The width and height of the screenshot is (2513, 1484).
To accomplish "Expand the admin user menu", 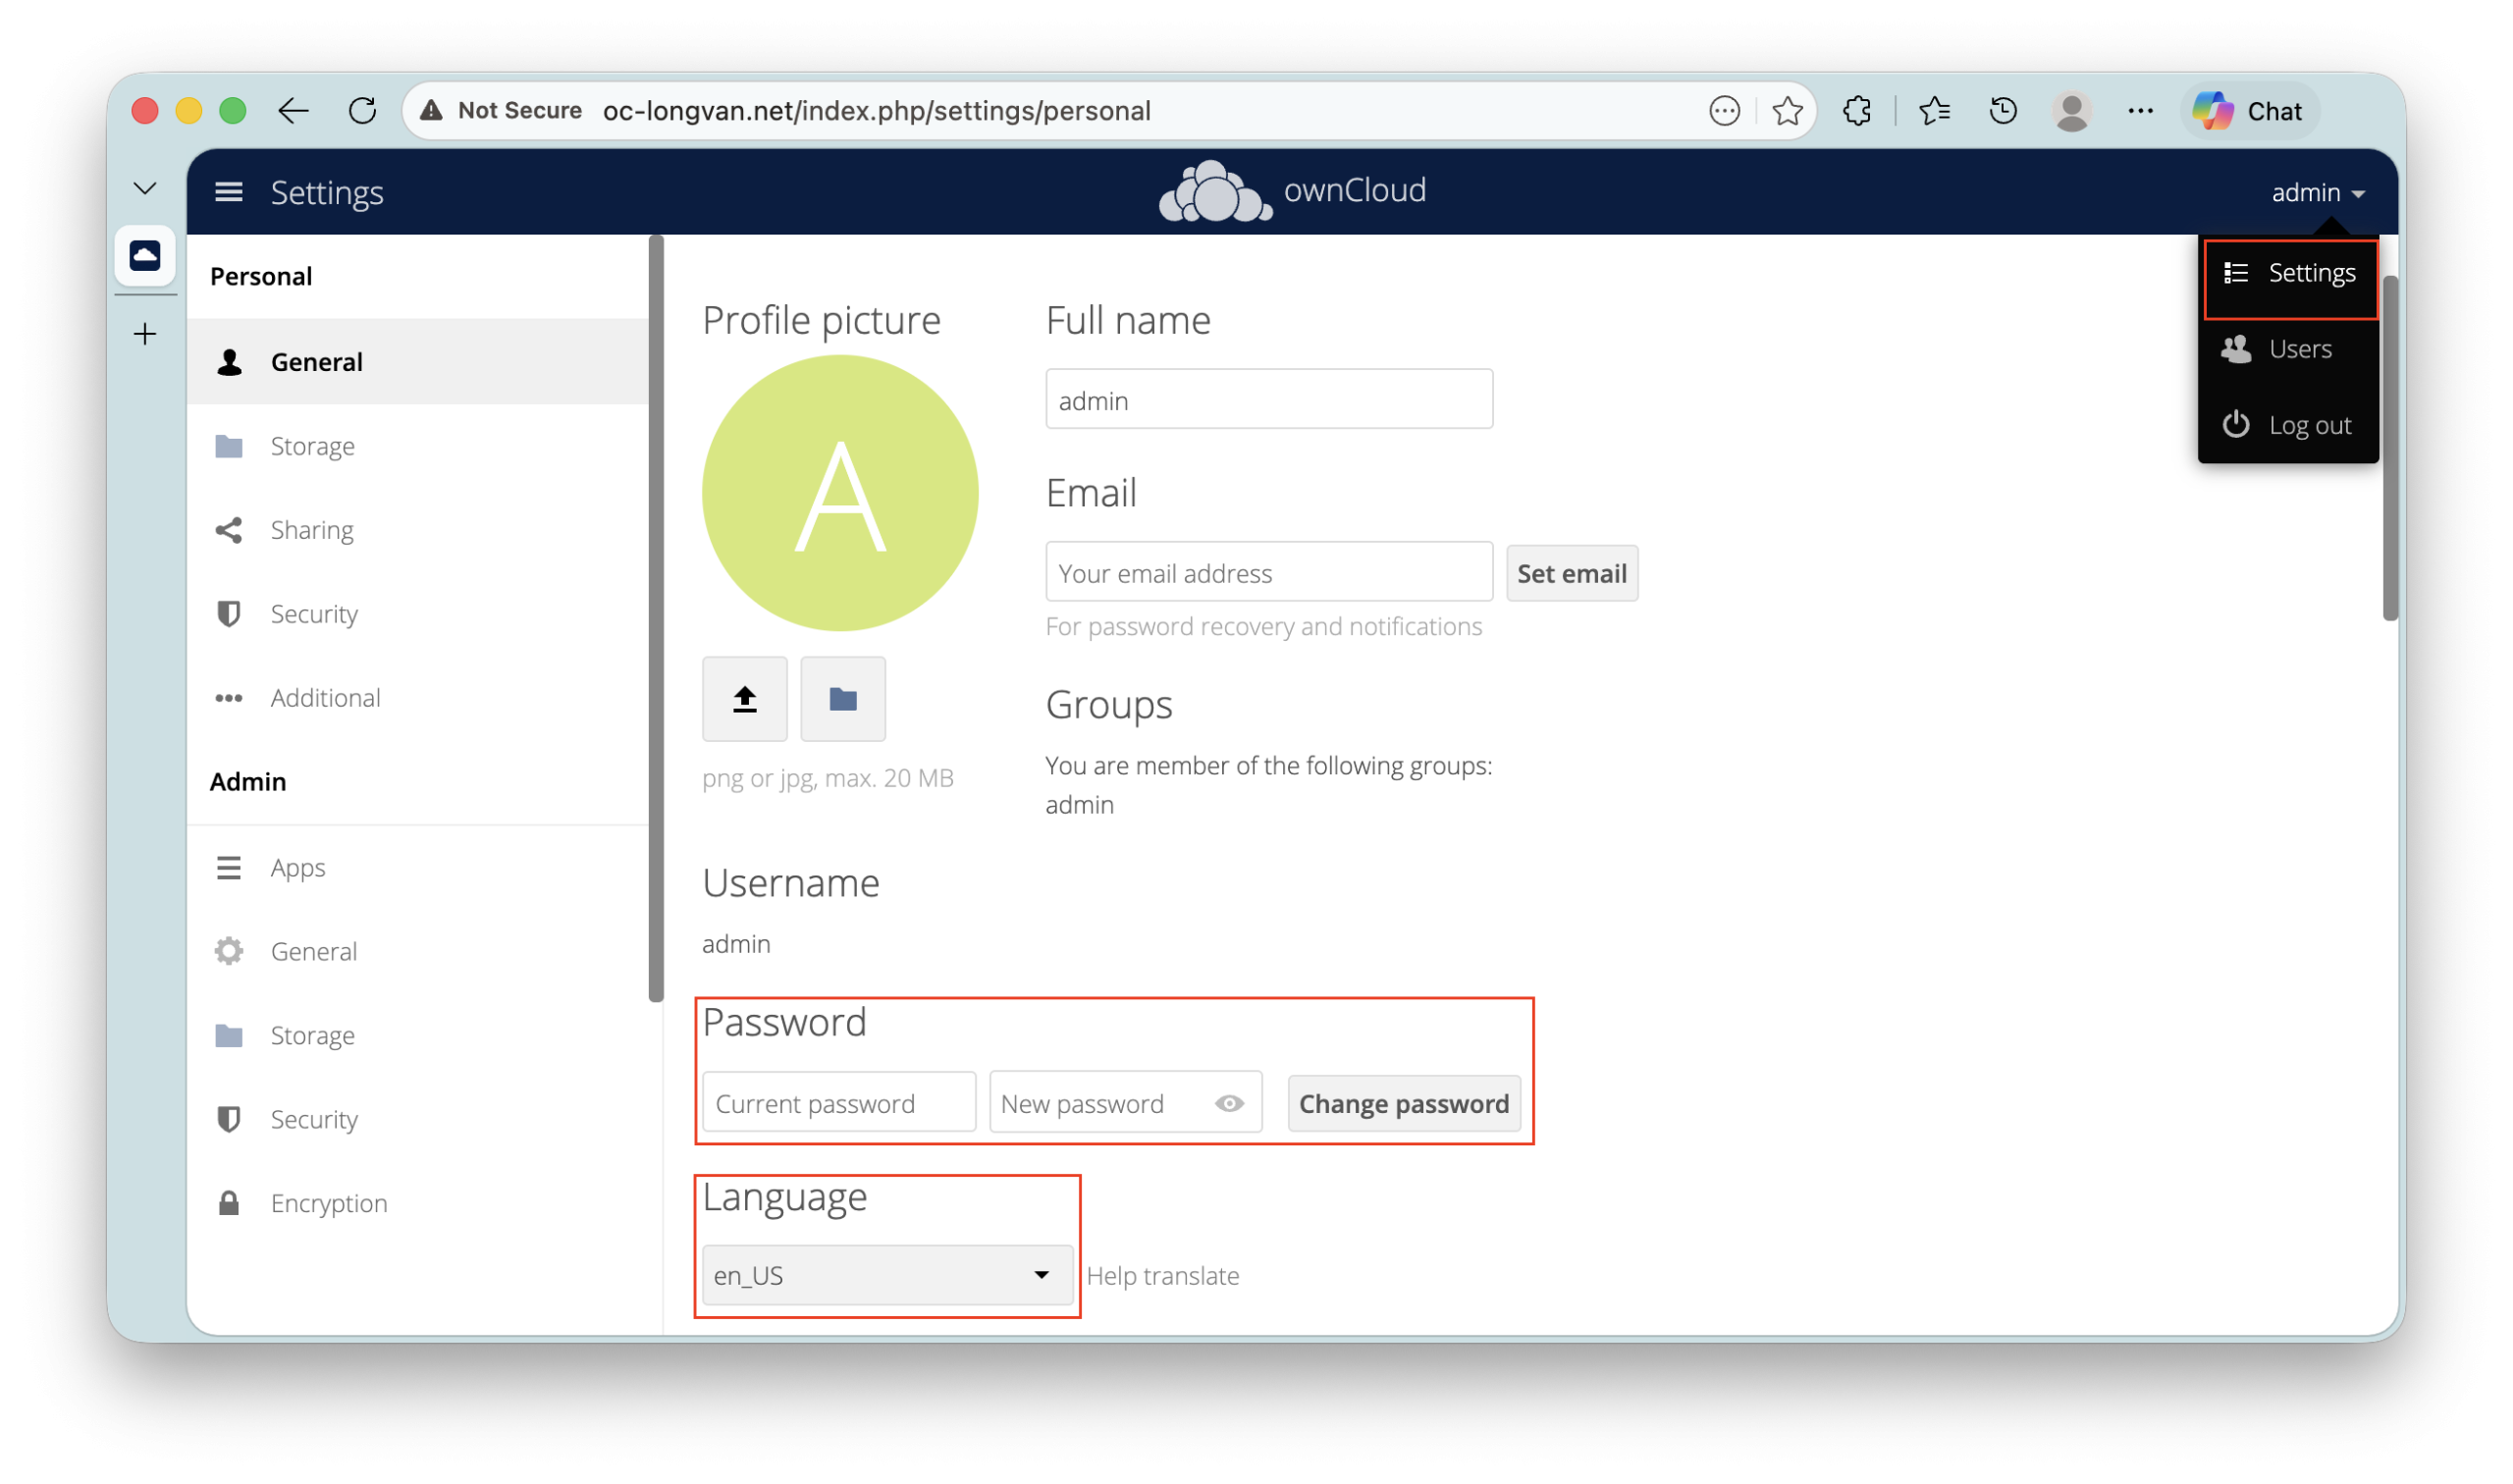I will pyautogui.click(x=2316, y=192).
